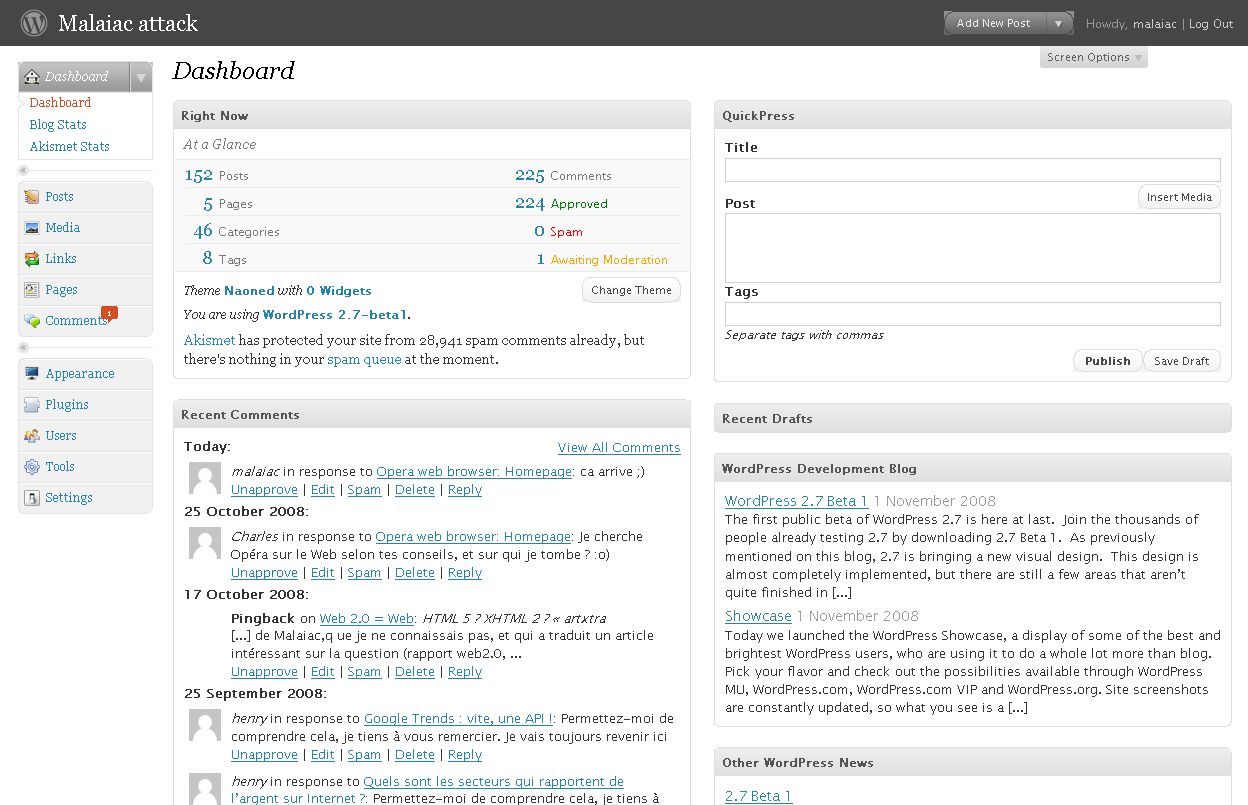The height and width of the screenshot is (805, 1248).
Task: Open the malaiac profile link in the header
Action: 1155,24
